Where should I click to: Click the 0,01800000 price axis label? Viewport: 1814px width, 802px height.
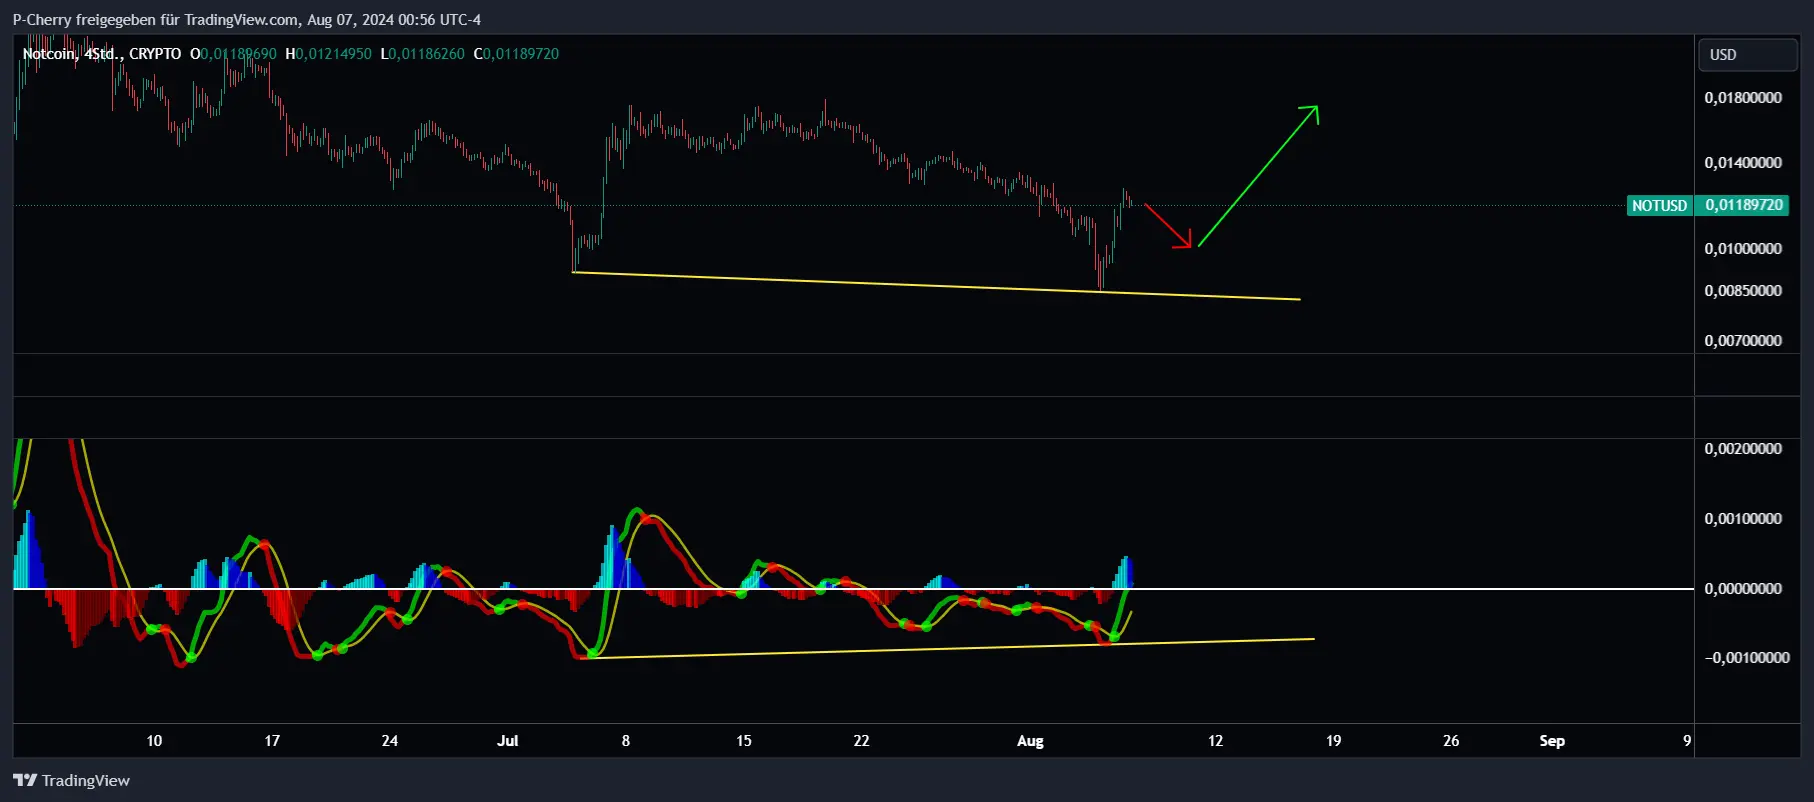[1743, 98]
